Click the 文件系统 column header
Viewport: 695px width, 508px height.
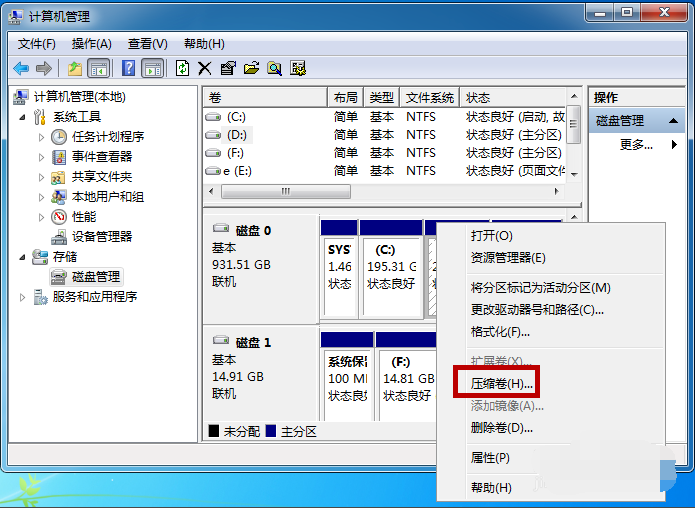pyautogui.click(x=429, y=97)
